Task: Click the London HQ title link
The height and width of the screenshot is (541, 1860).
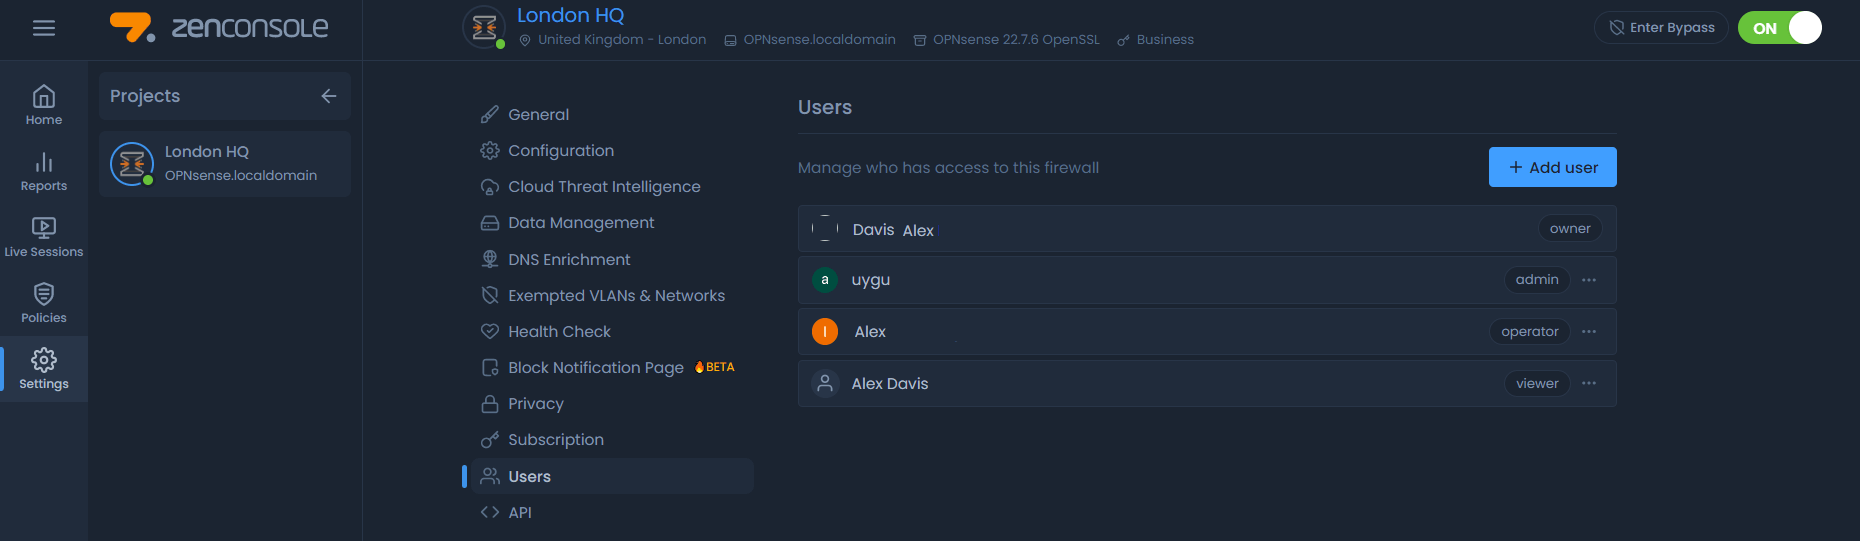Action: coord(570,15)
